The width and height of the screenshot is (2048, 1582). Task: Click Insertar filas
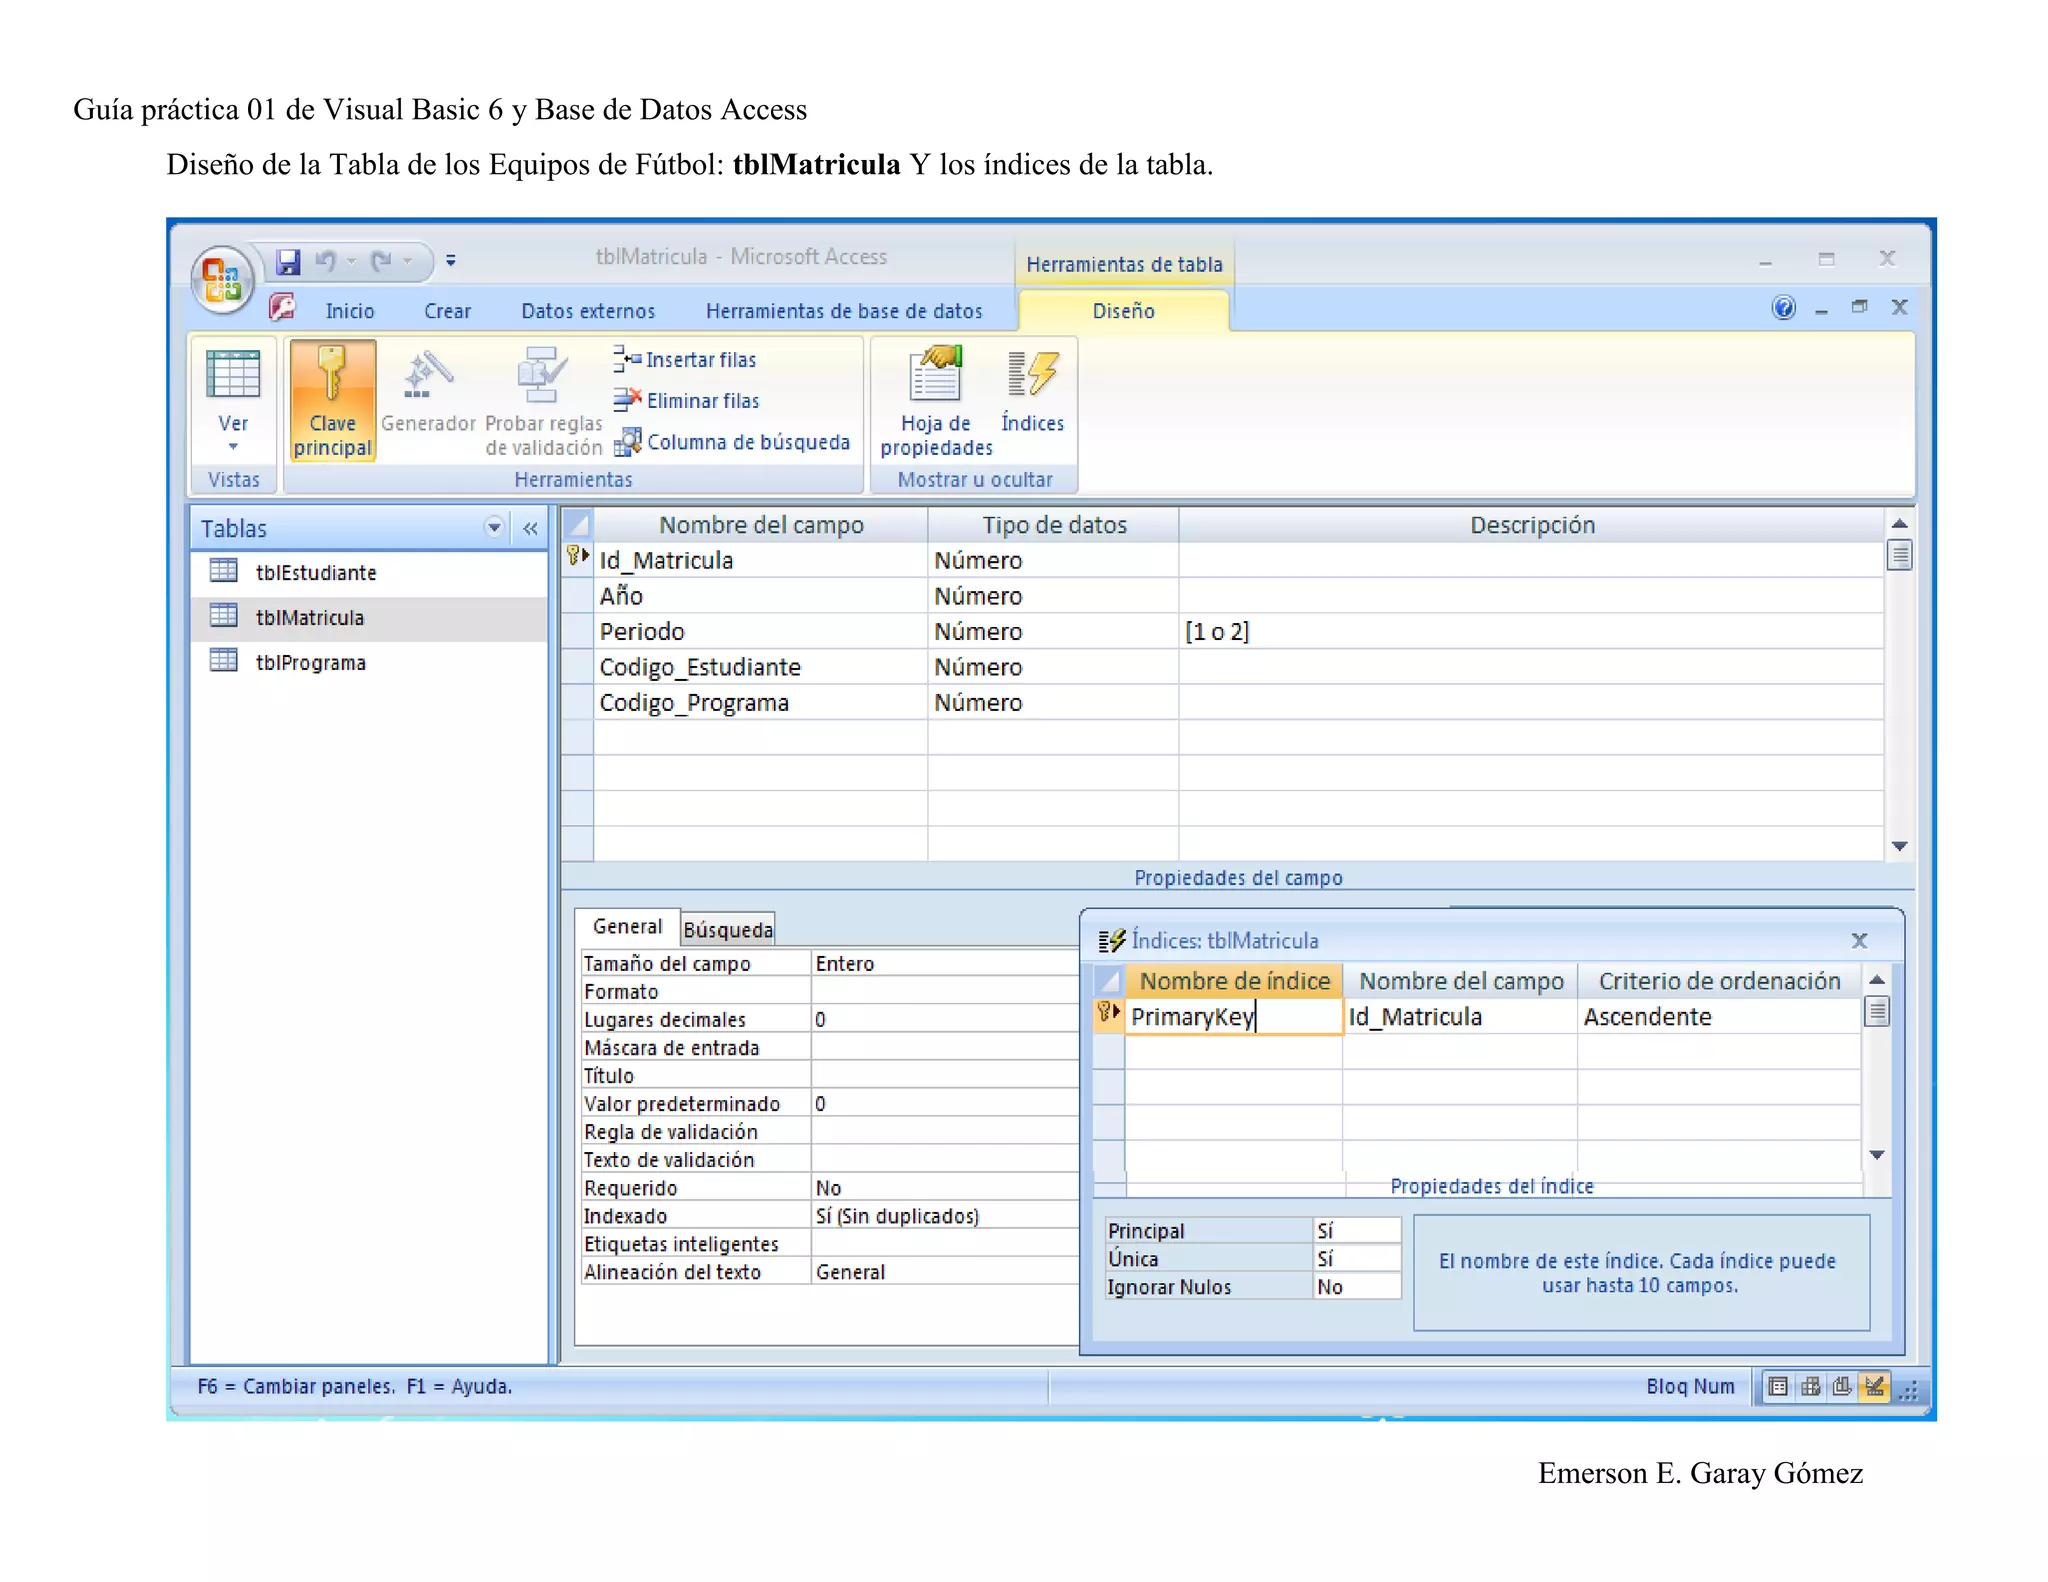pyautogui.click(x=686, y=360)
